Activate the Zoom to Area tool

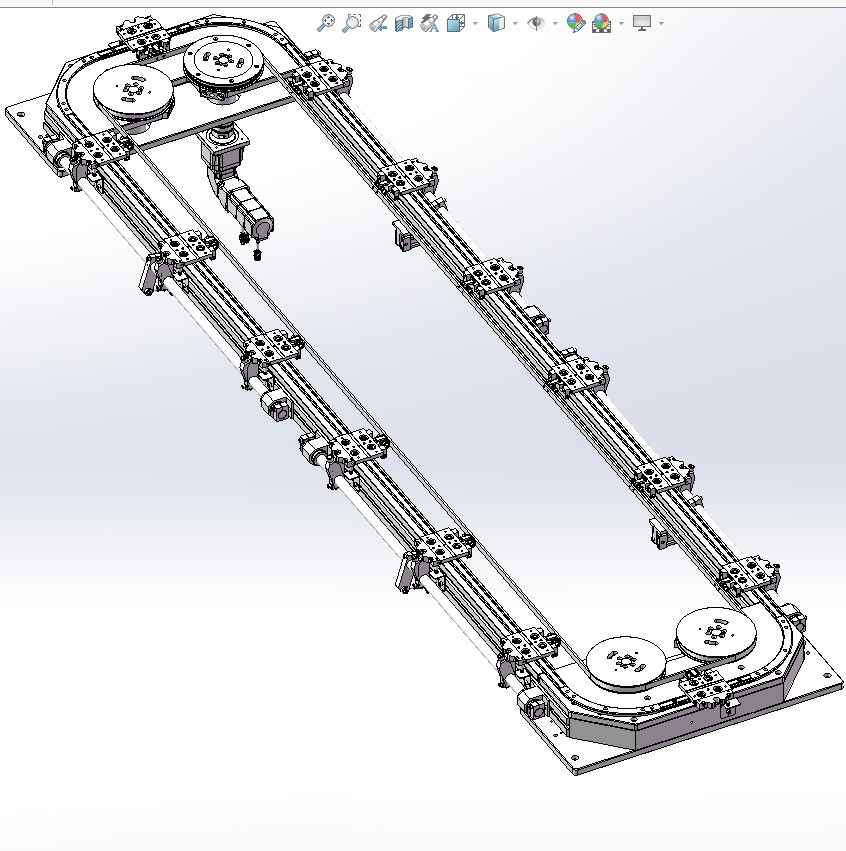click(351, 22)
